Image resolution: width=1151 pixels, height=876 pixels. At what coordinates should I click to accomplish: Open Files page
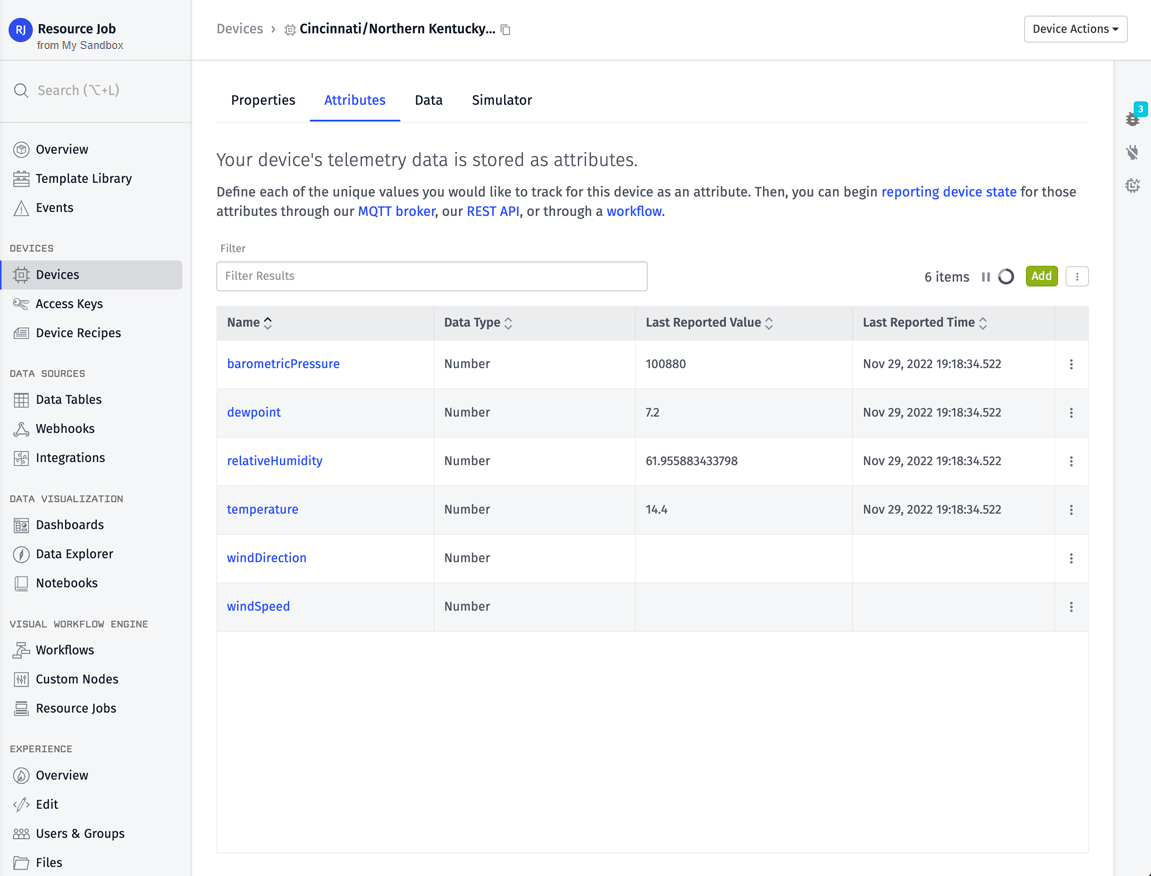pos(48,863)
